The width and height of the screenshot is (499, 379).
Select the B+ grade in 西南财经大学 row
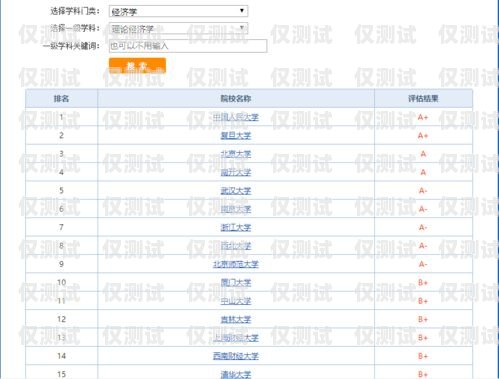(x=423, y=356)
